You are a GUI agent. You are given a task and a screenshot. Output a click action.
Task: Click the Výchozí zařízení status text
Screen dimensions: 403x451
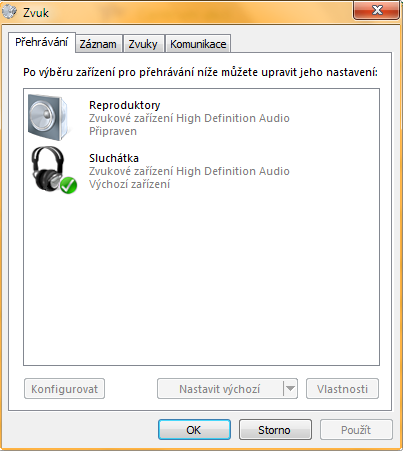(x=130, y=184)
